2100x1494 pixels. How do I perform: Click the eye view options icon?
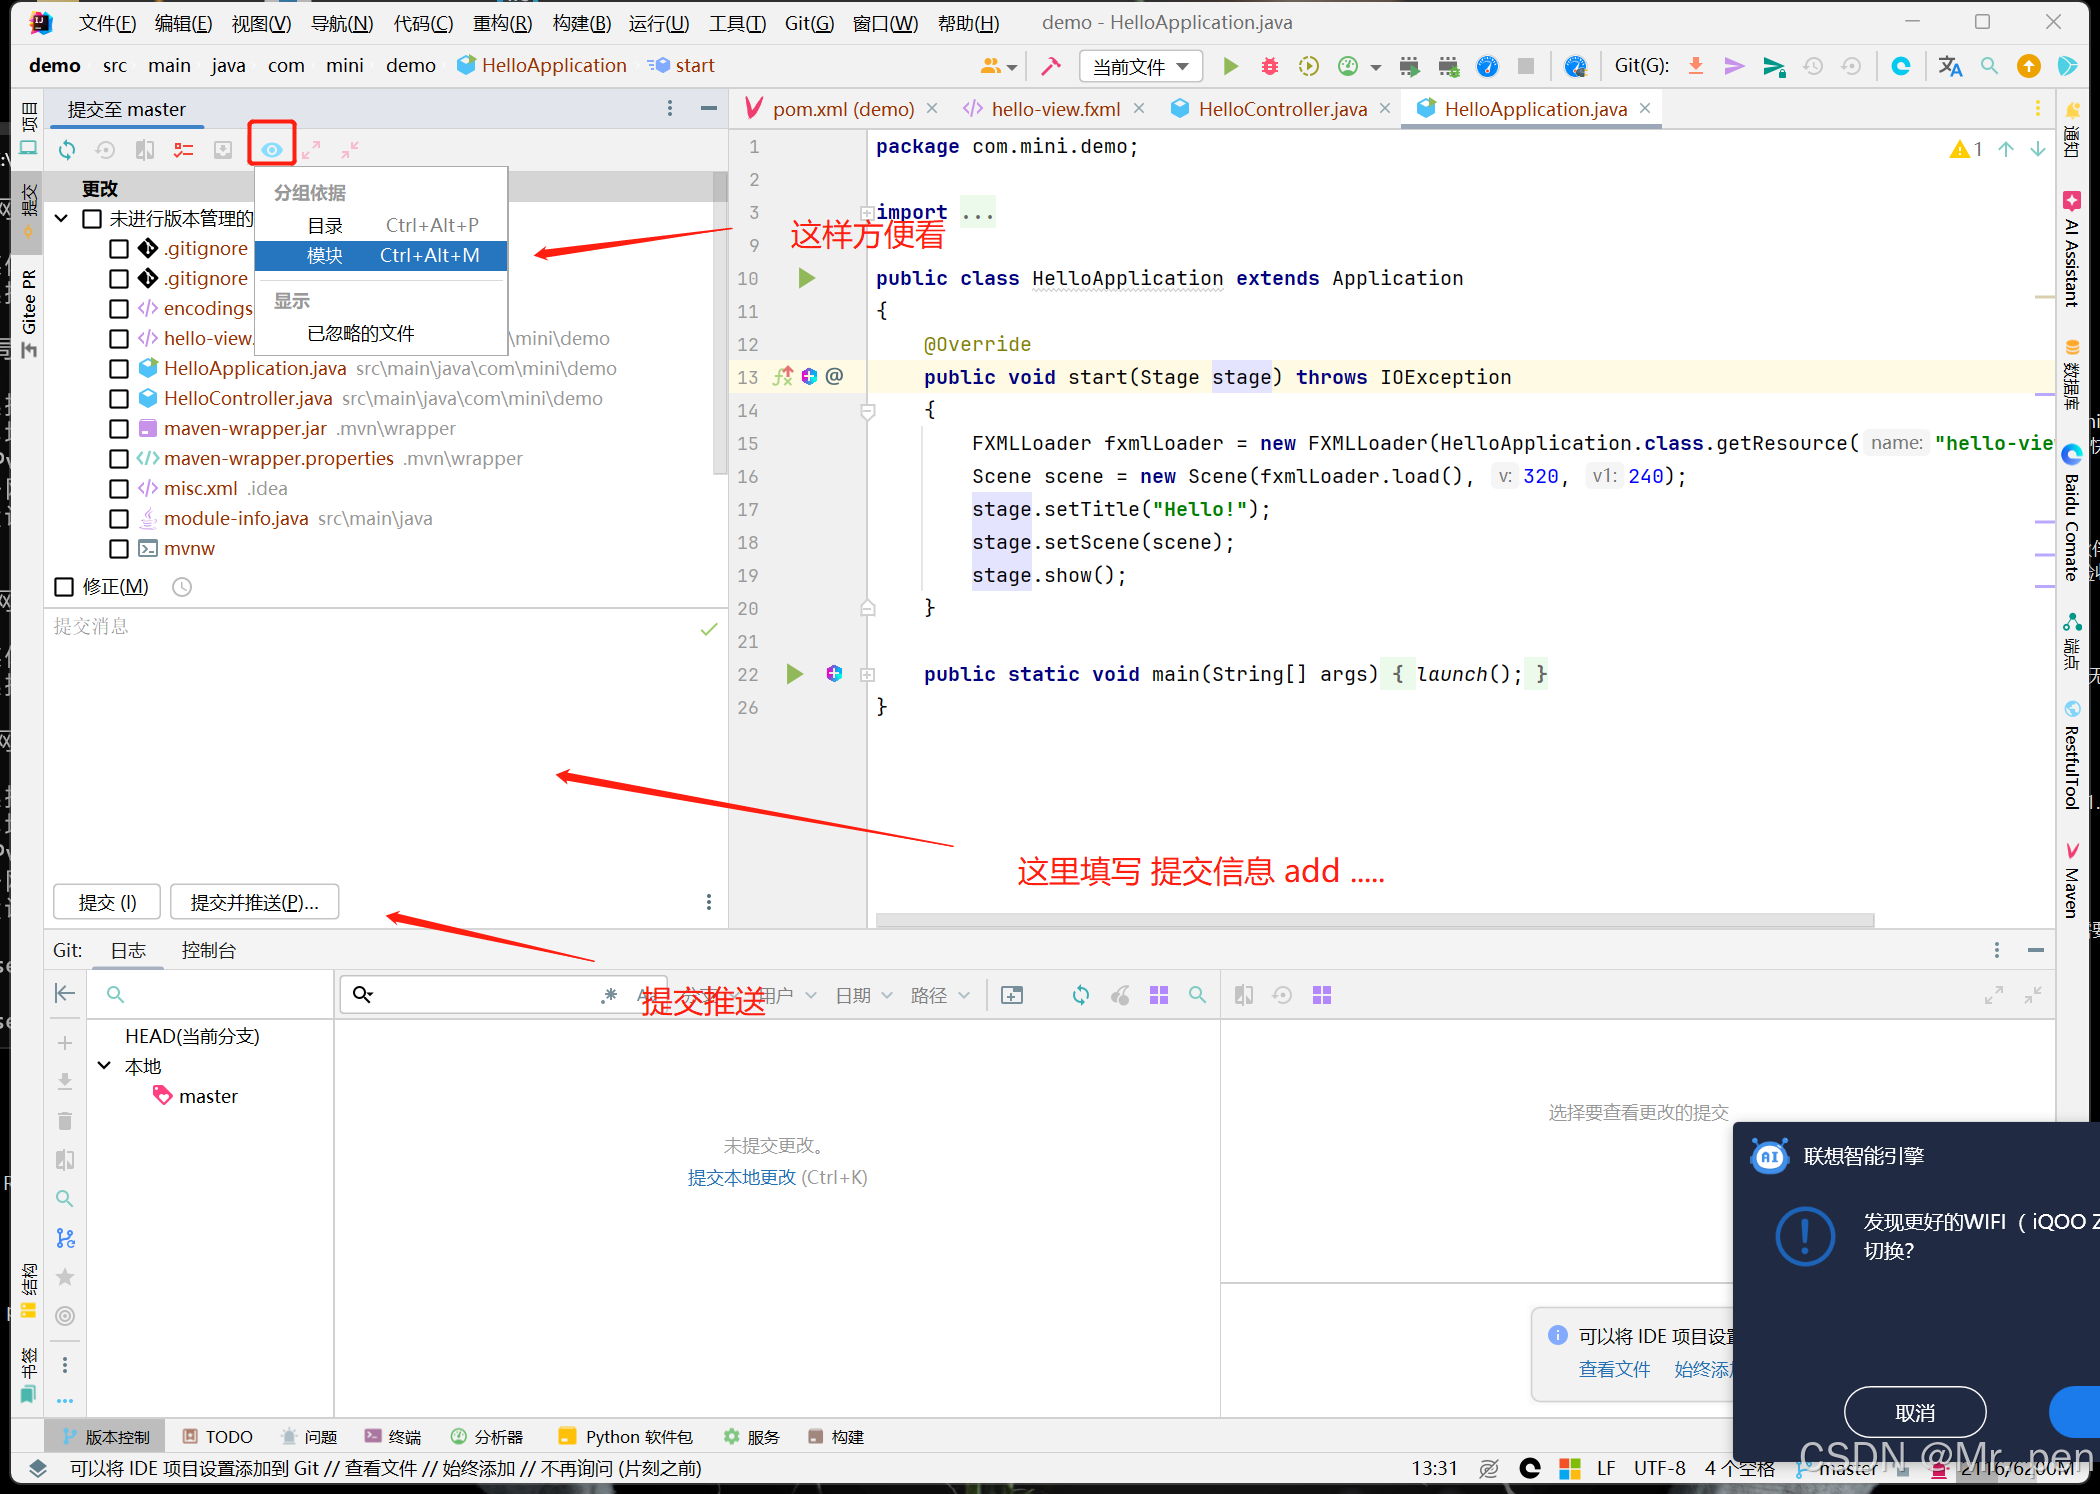click(x=271, y=150)
